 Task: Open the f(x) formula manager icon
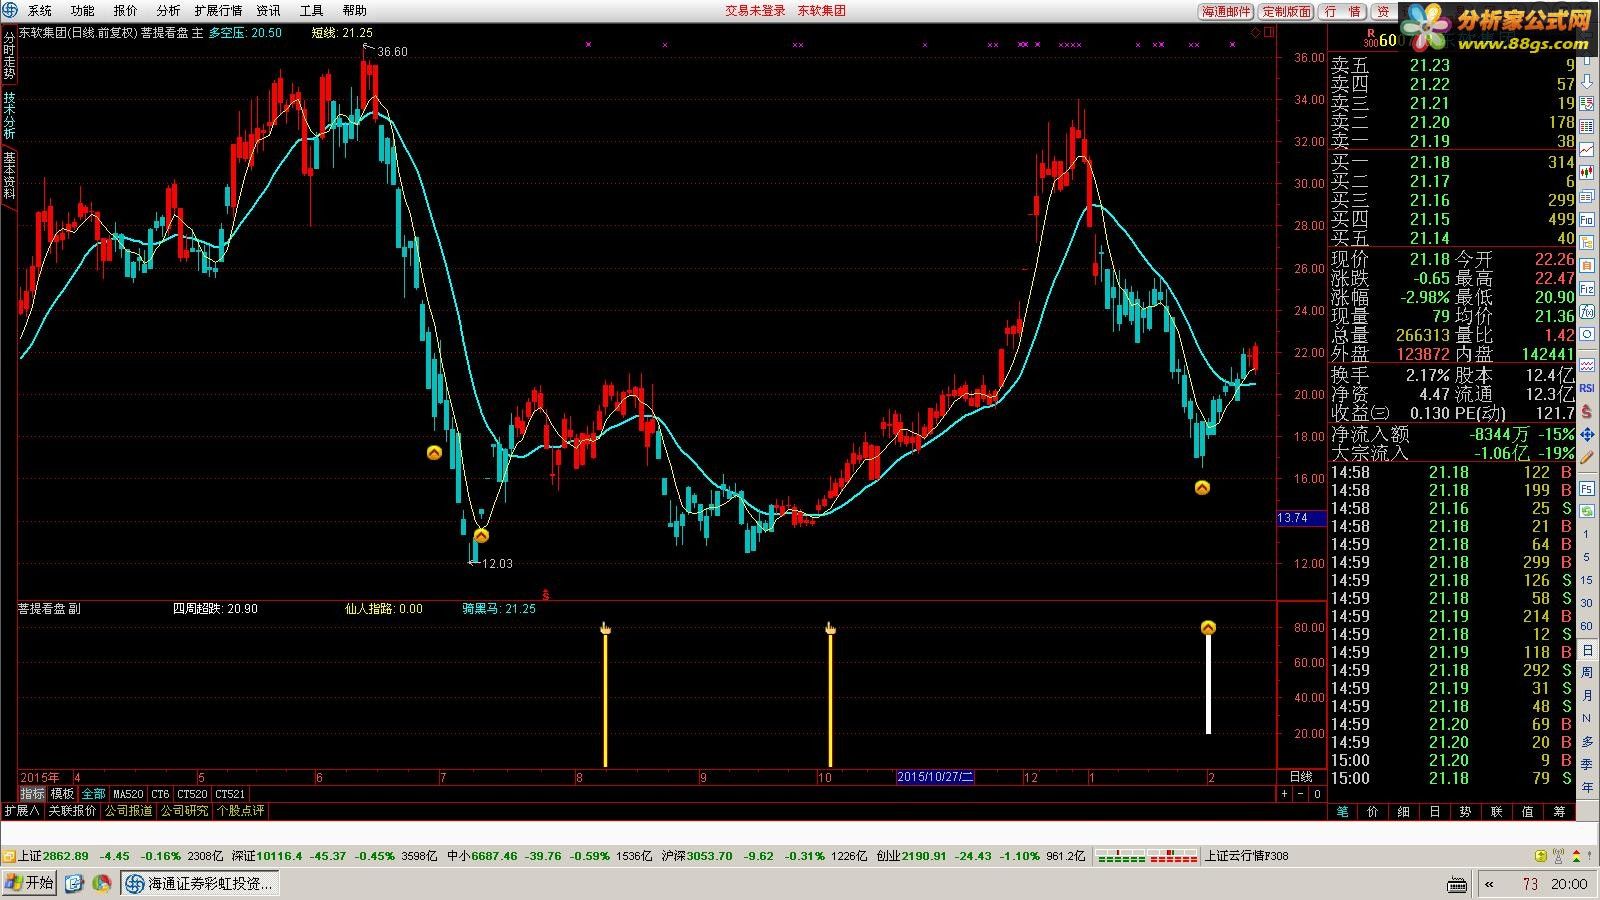coord(1587,311)
